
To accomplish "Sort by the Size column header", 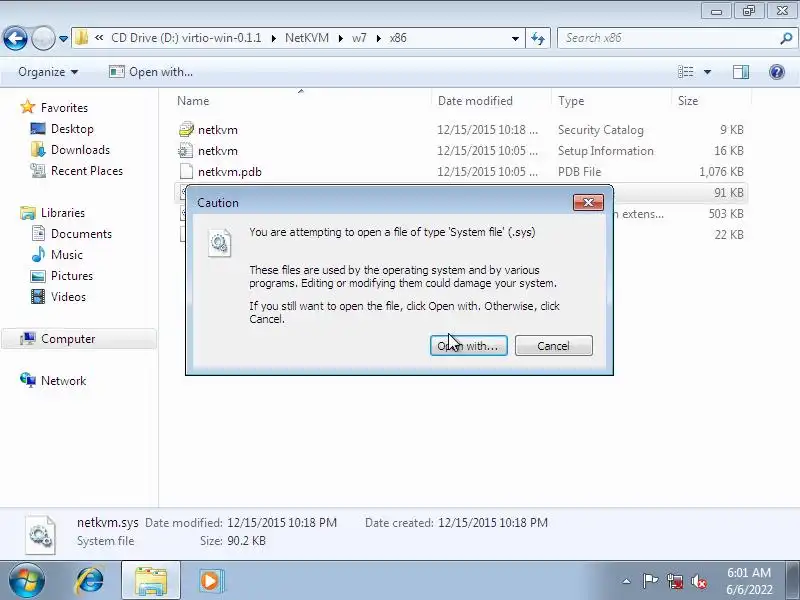I will (x=711, y=101).
